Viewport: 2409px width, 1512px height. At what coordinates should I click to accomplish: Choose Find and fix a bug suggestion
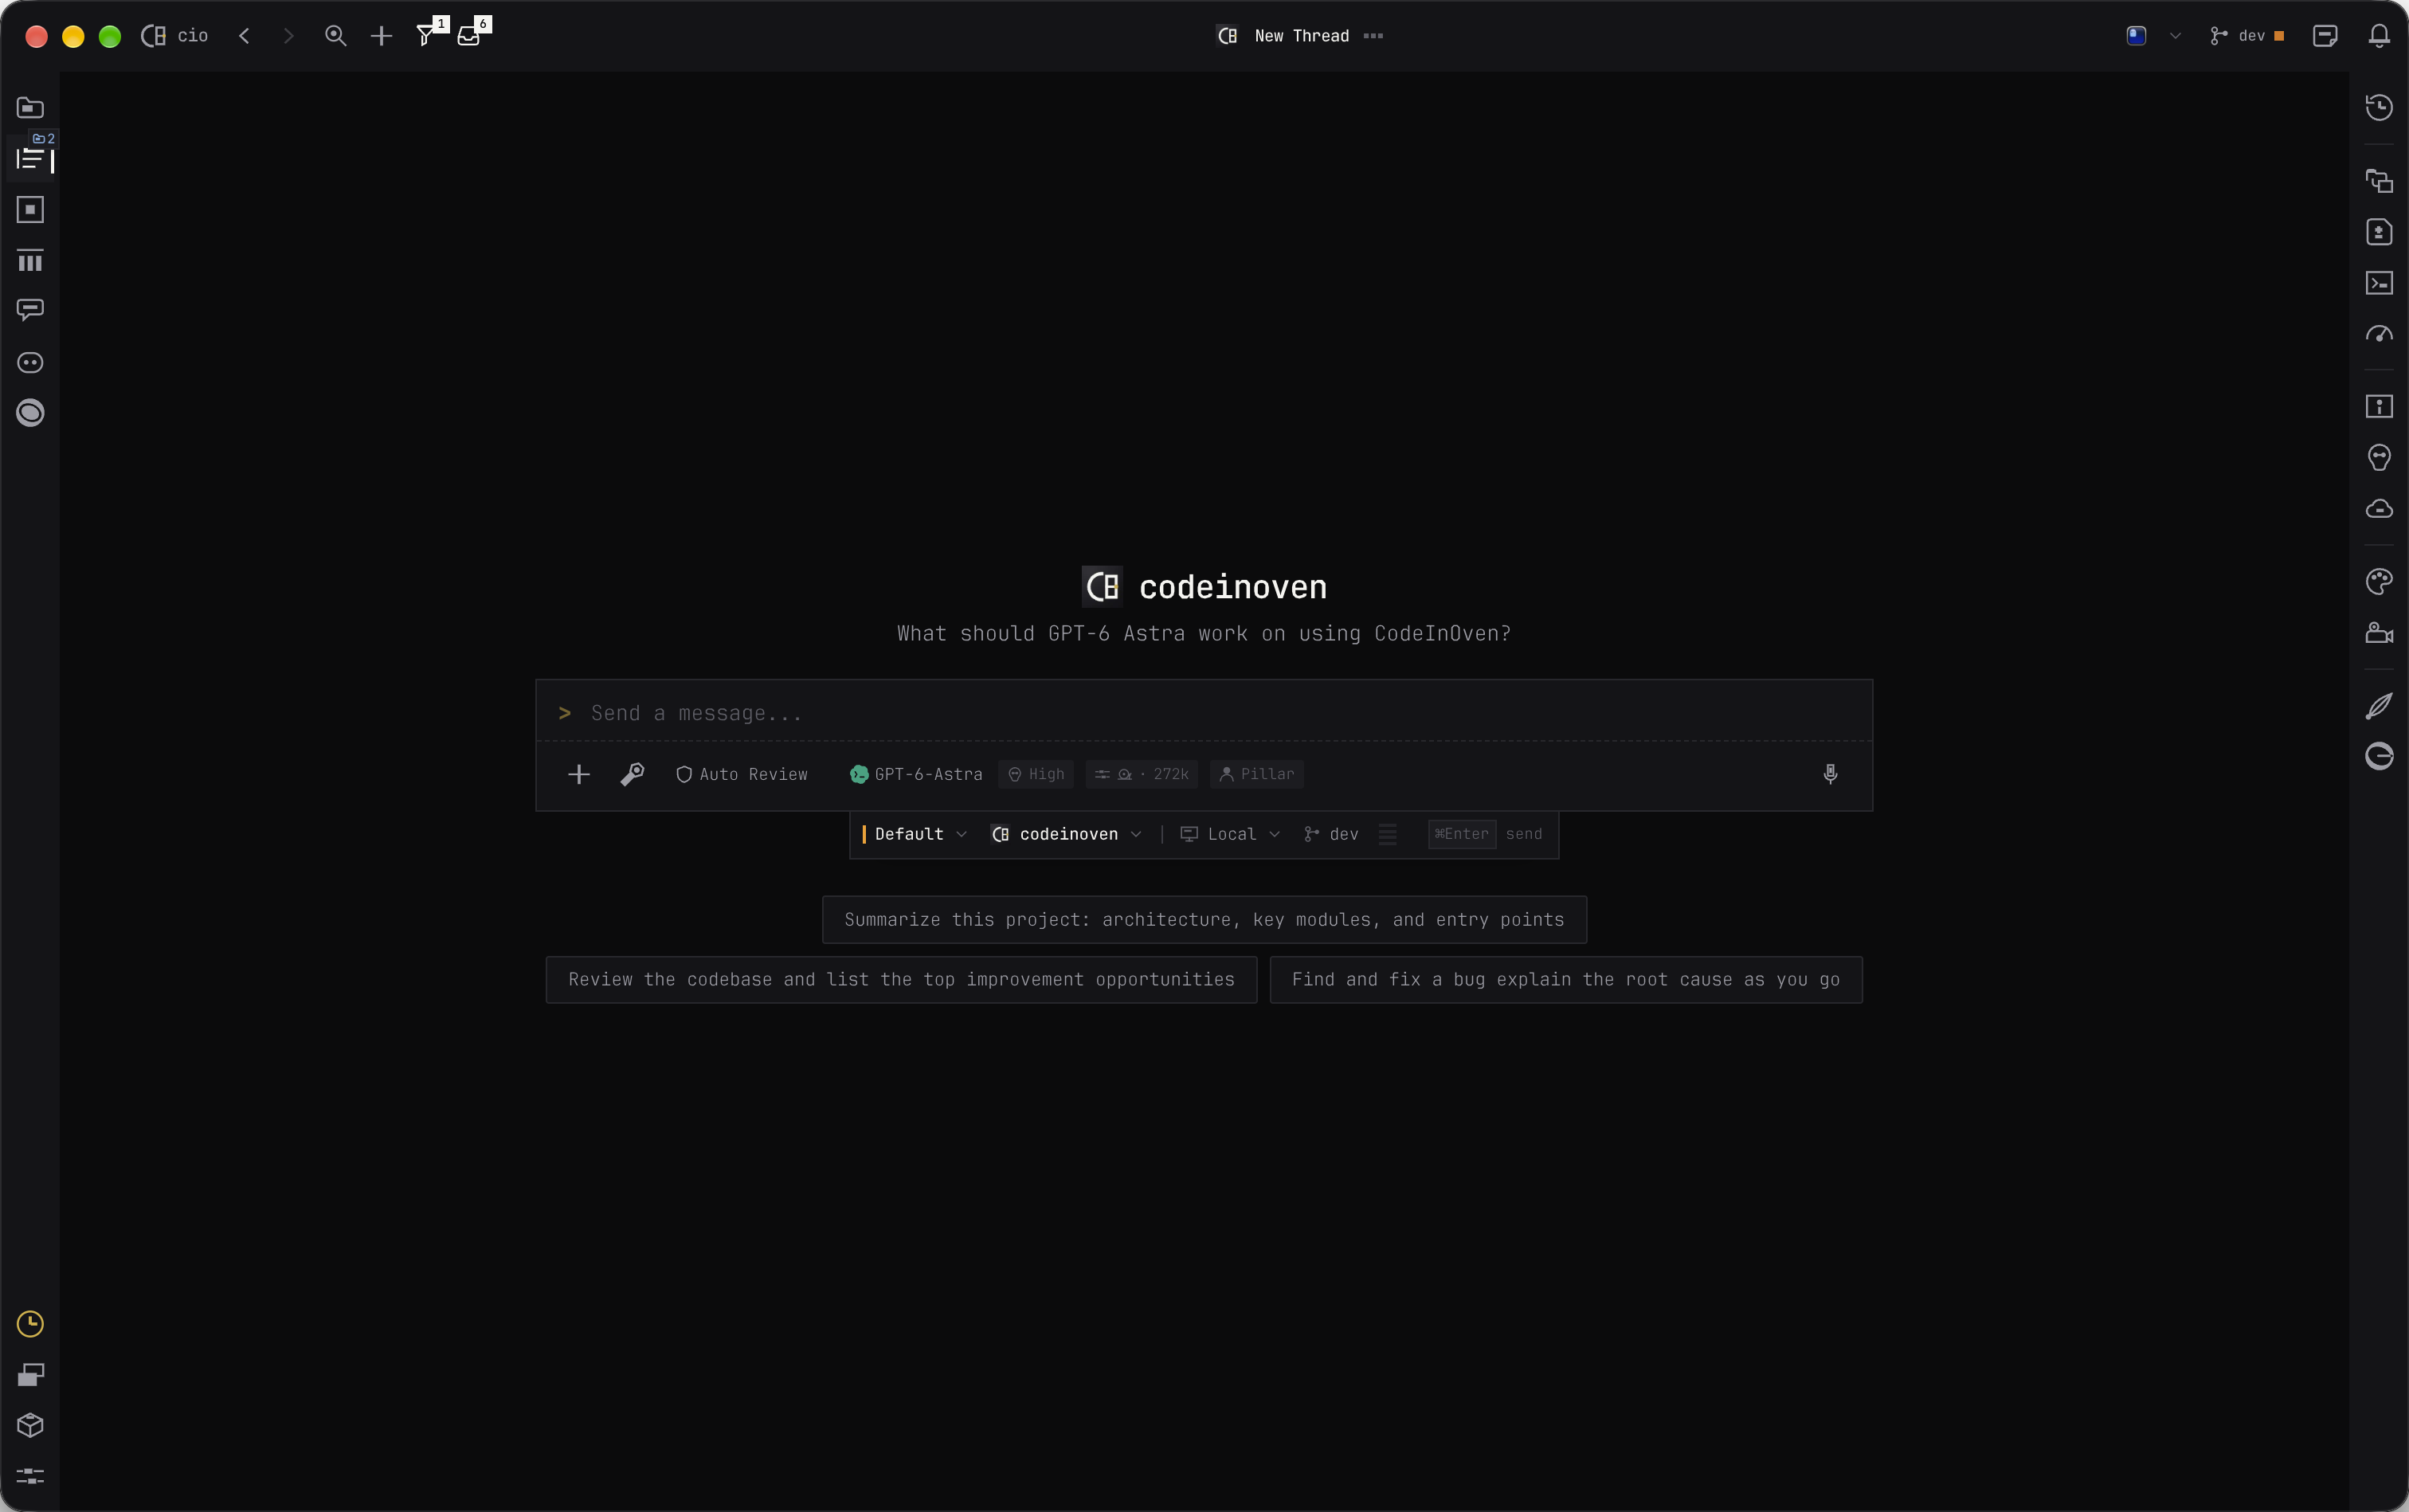pyautogui.click(x=1566, y=980)
